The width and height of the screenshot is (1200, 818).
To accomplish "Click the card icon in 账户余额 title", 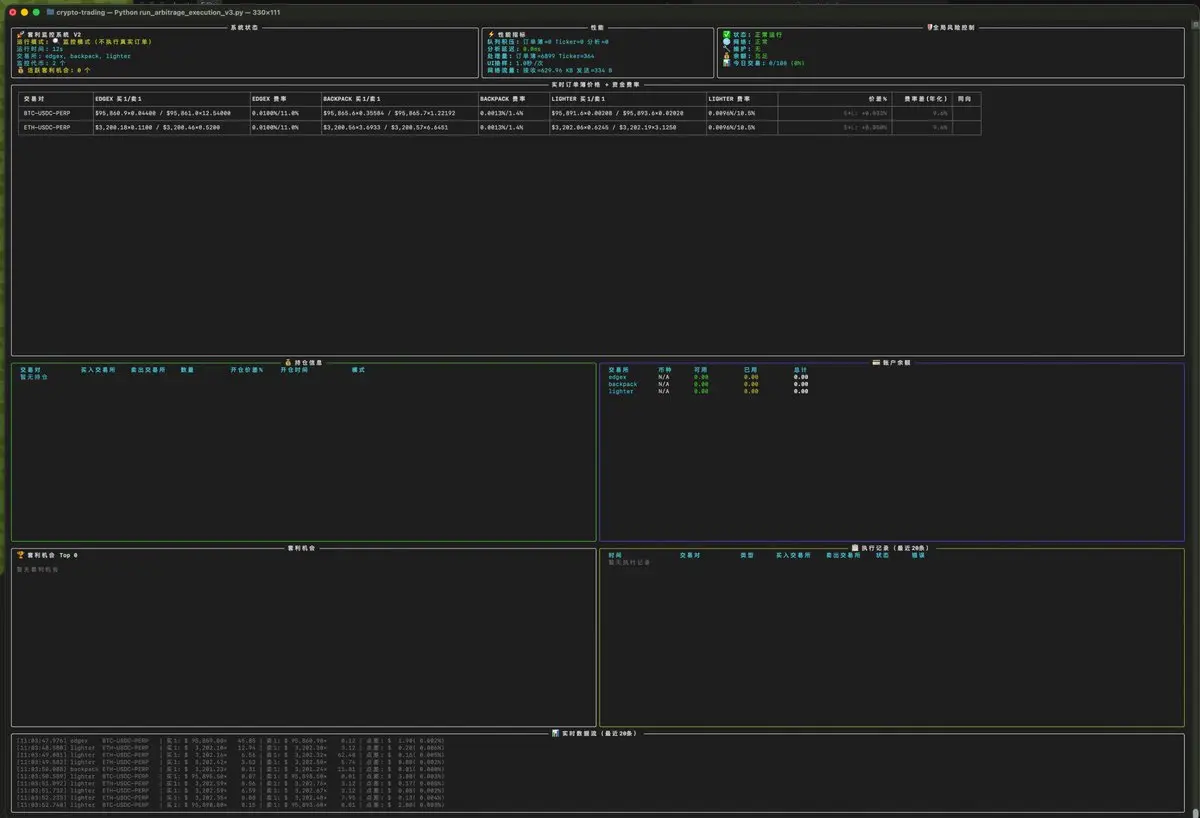I will point(876,362).
